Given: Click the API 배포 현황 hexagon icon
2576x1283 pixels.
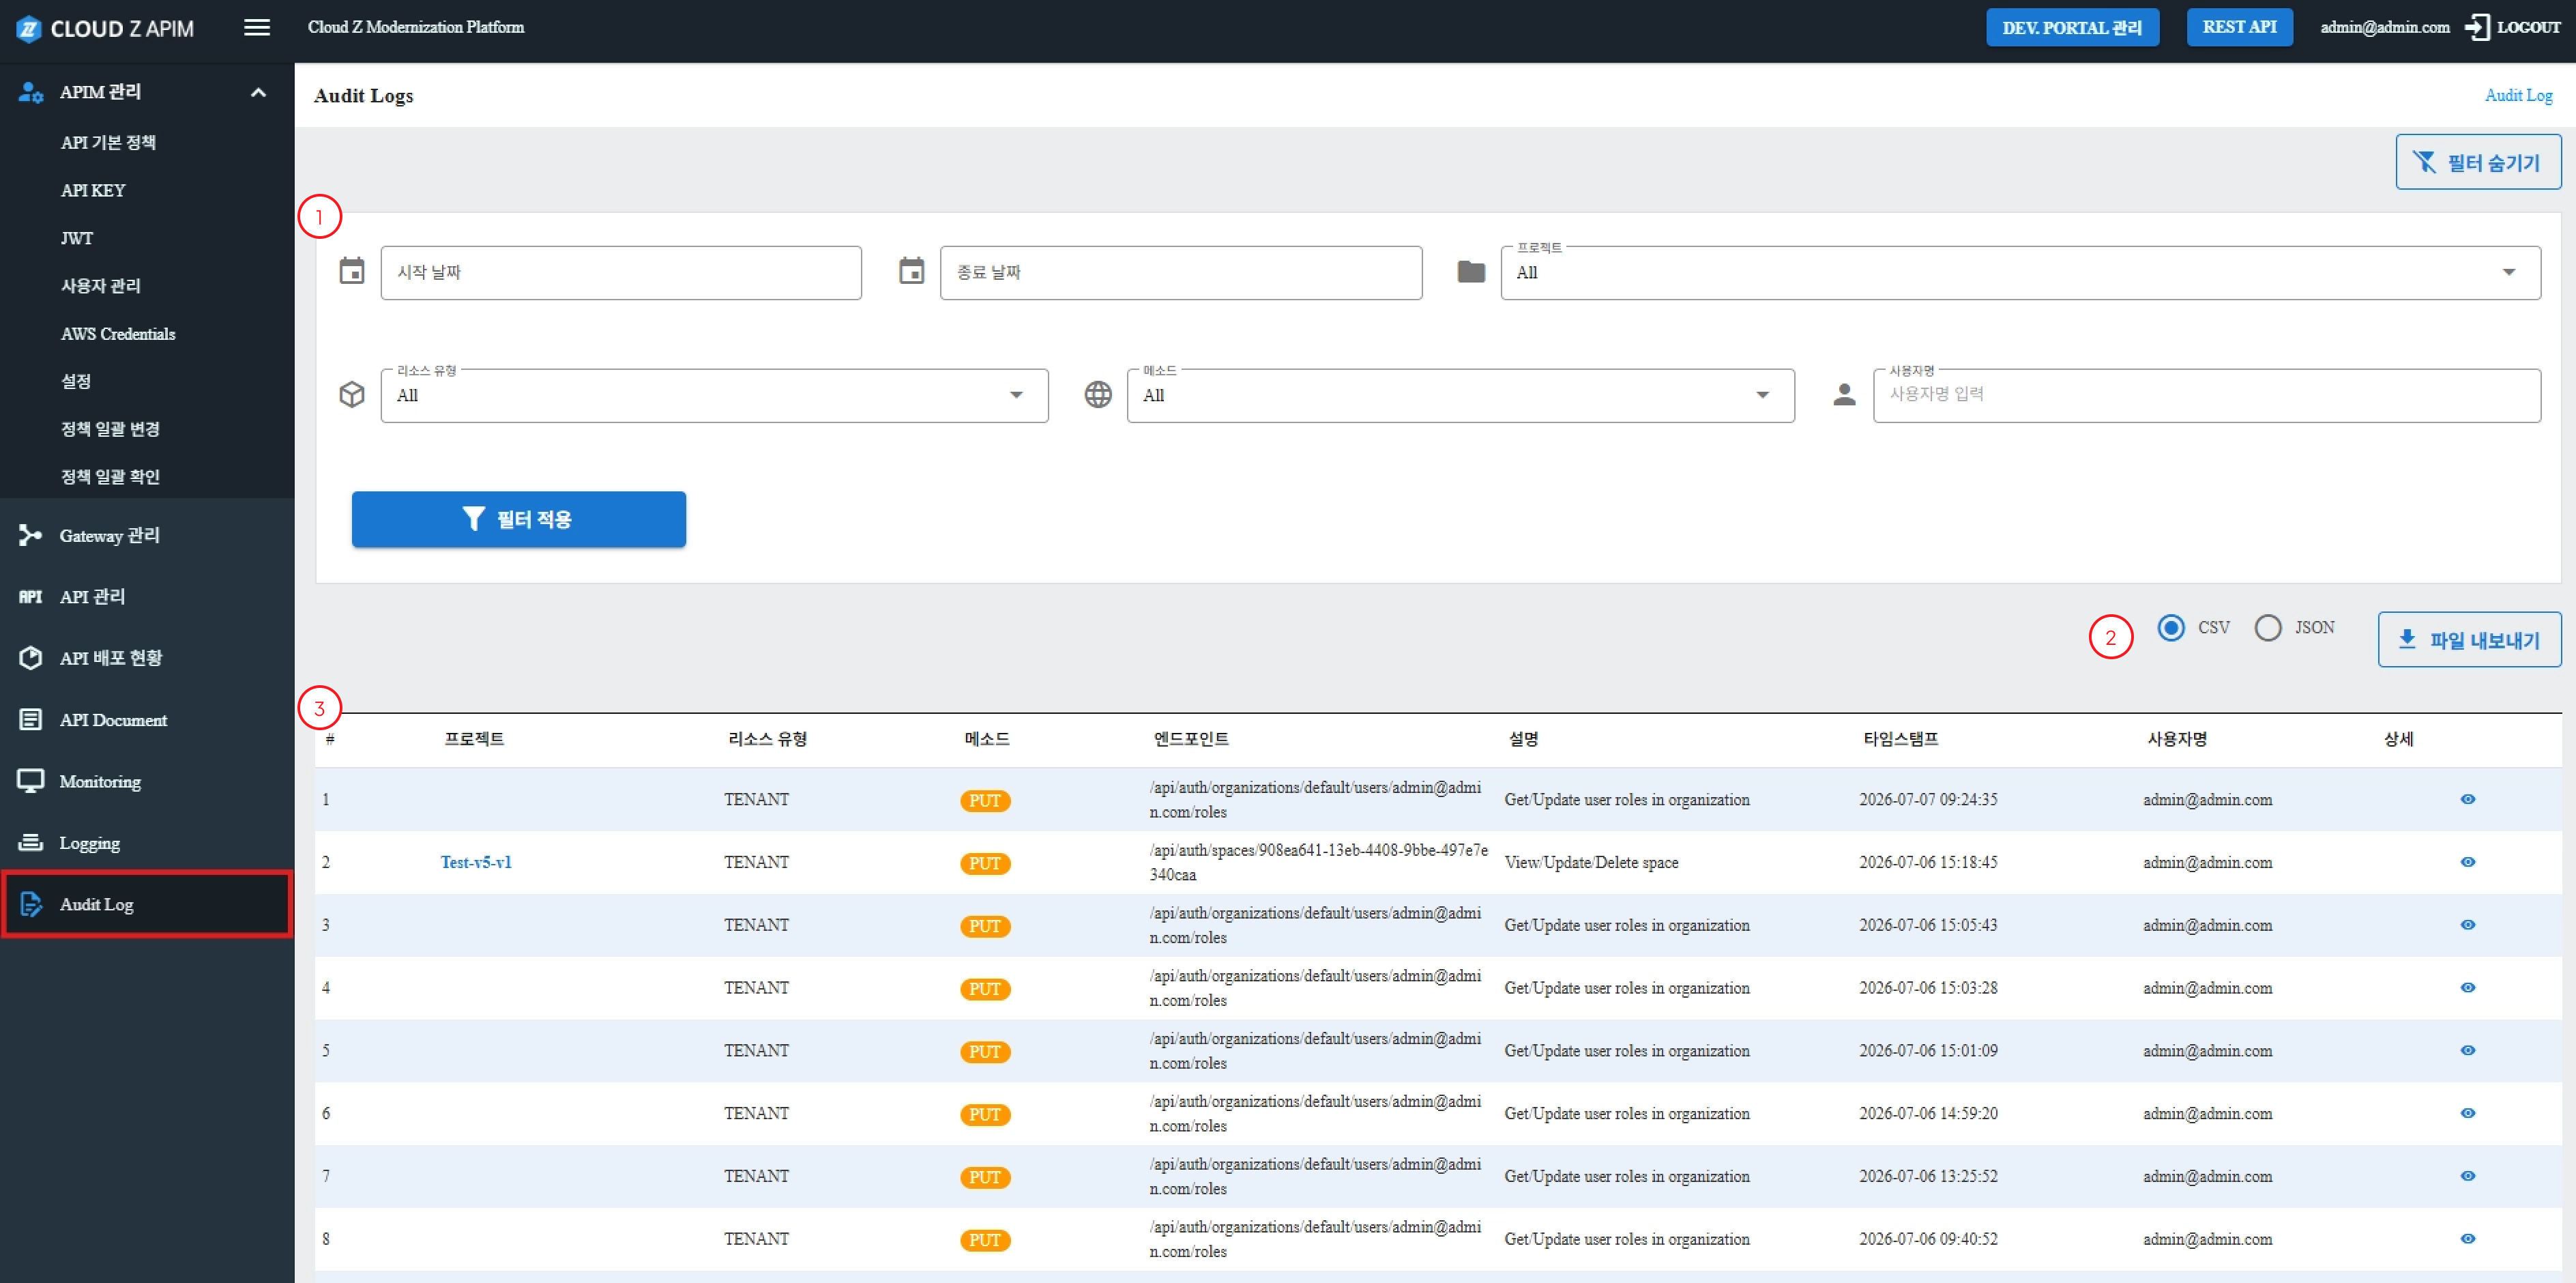Looking at the screenshot, I should 30,658.
